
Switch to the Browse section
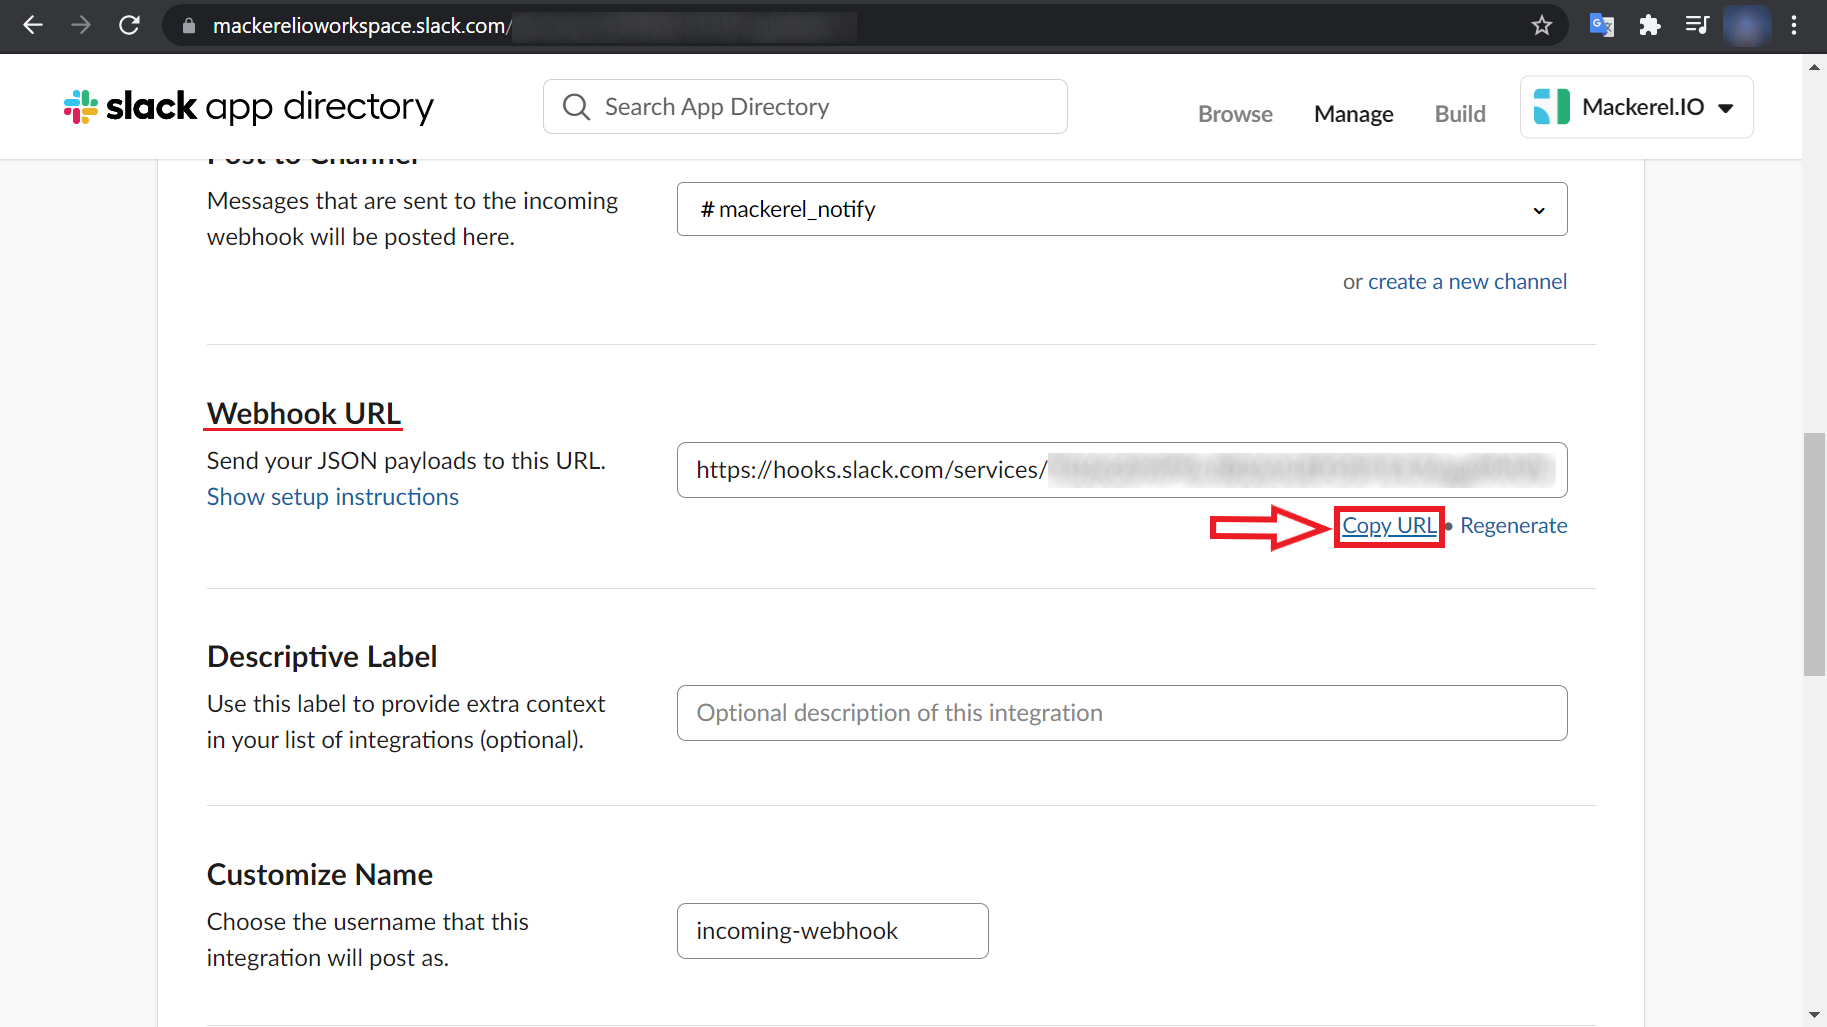click(1234, 113)
